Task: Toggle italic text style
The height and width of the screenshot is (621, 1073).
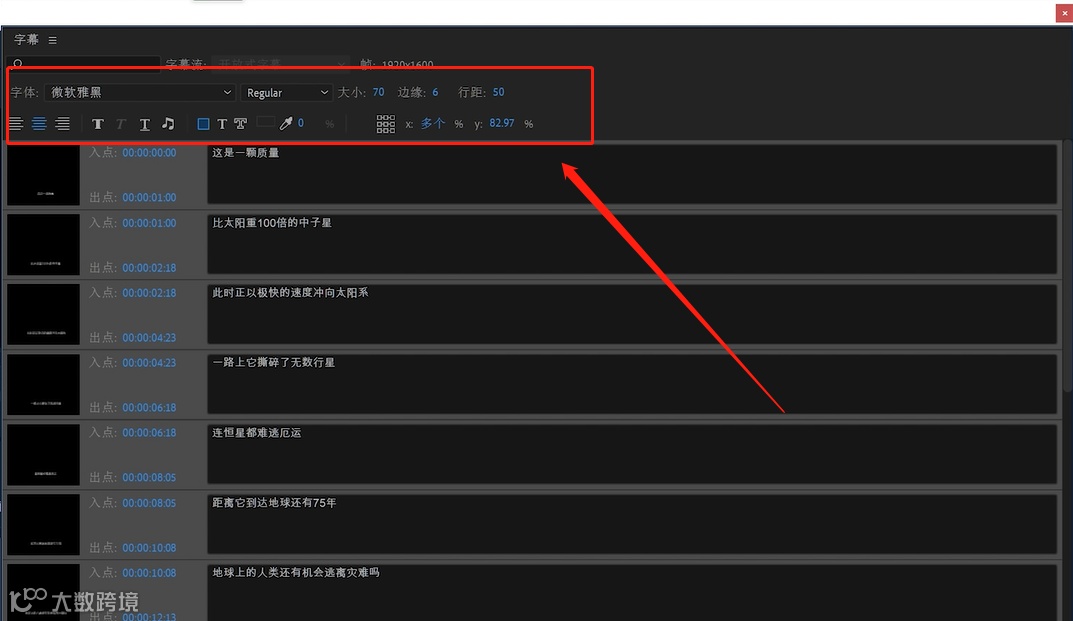Action: tap(121, 124)
